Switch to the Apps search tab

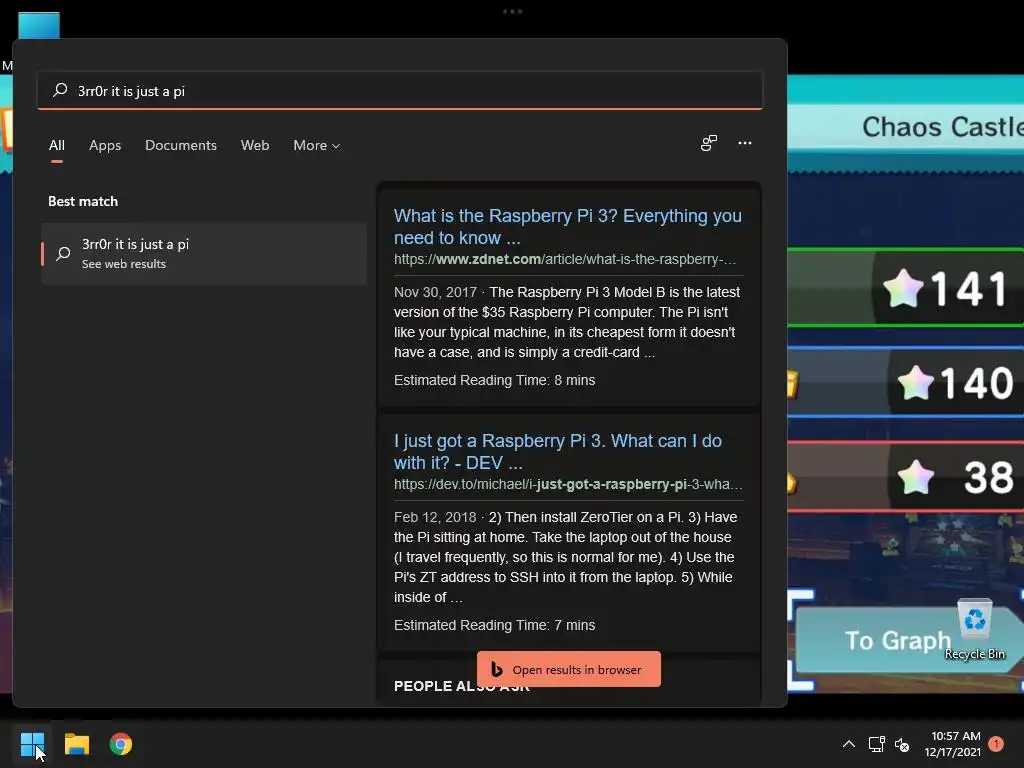click(x=105, y=145)
